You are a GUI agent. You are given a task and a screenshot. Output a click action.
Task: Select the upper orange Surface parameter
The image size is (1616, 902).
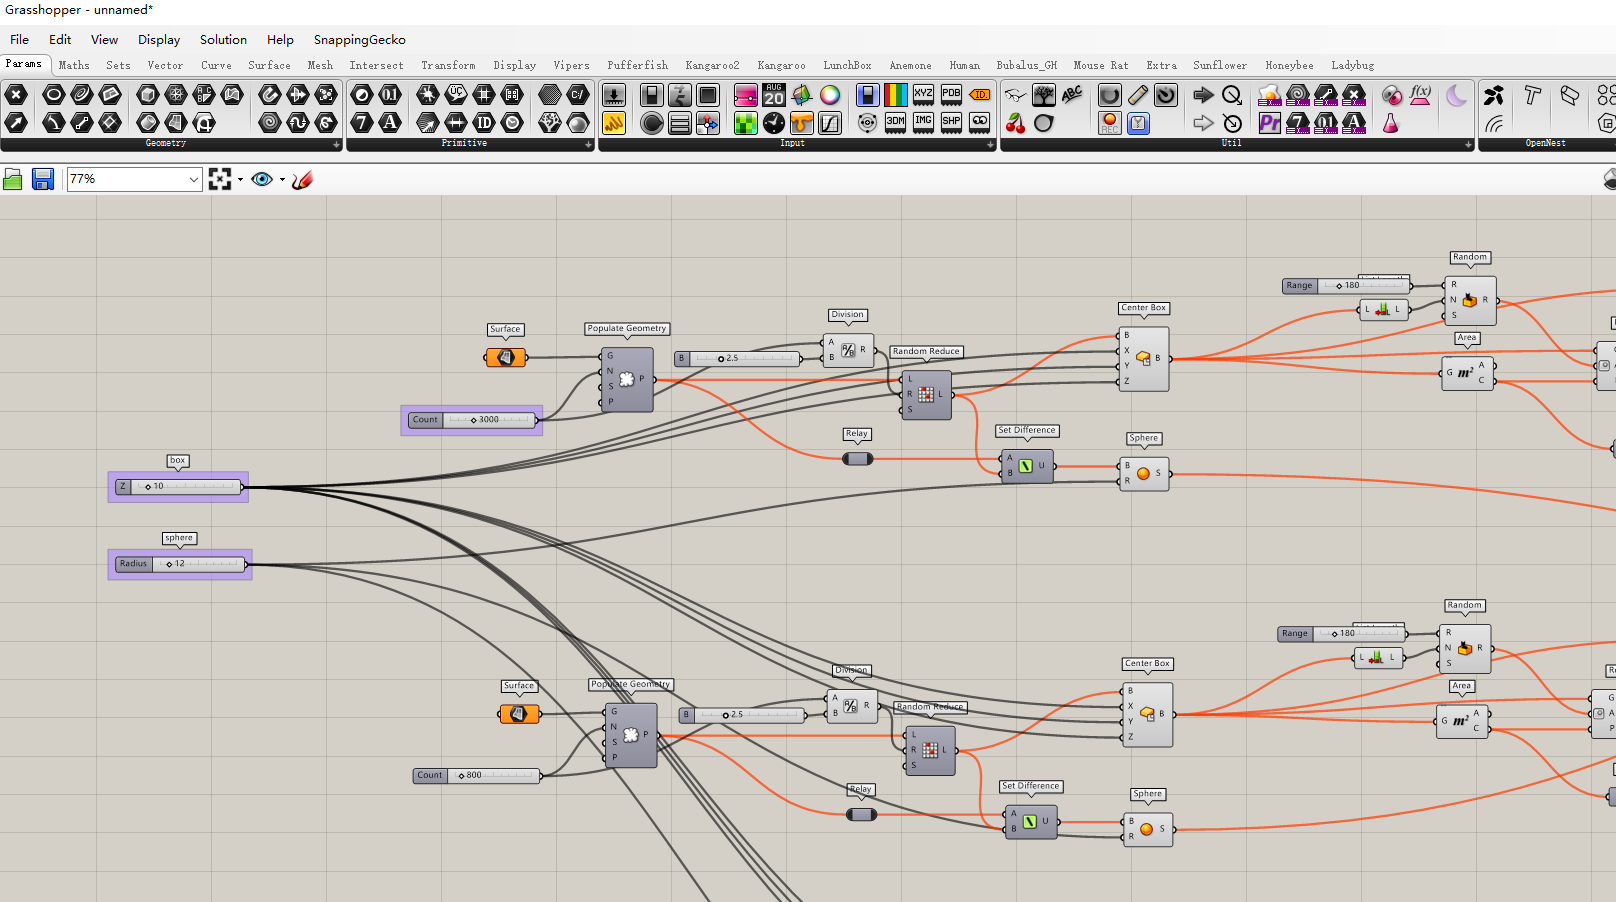click(x=506, y=358)
